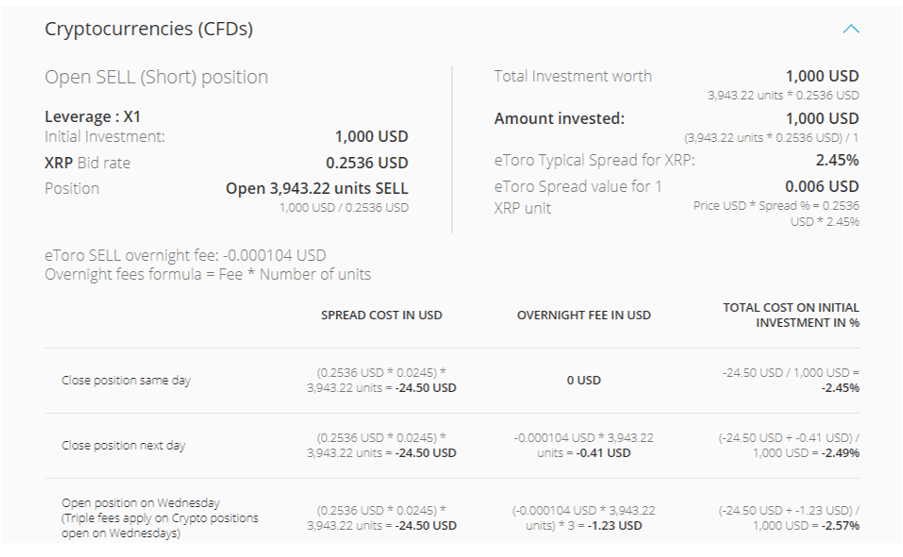The height and width of the screenshot is (557, 903).
Task: Click TOTAL COST ON INITIAL INVESTMENT header
Action: click(790, 315)
